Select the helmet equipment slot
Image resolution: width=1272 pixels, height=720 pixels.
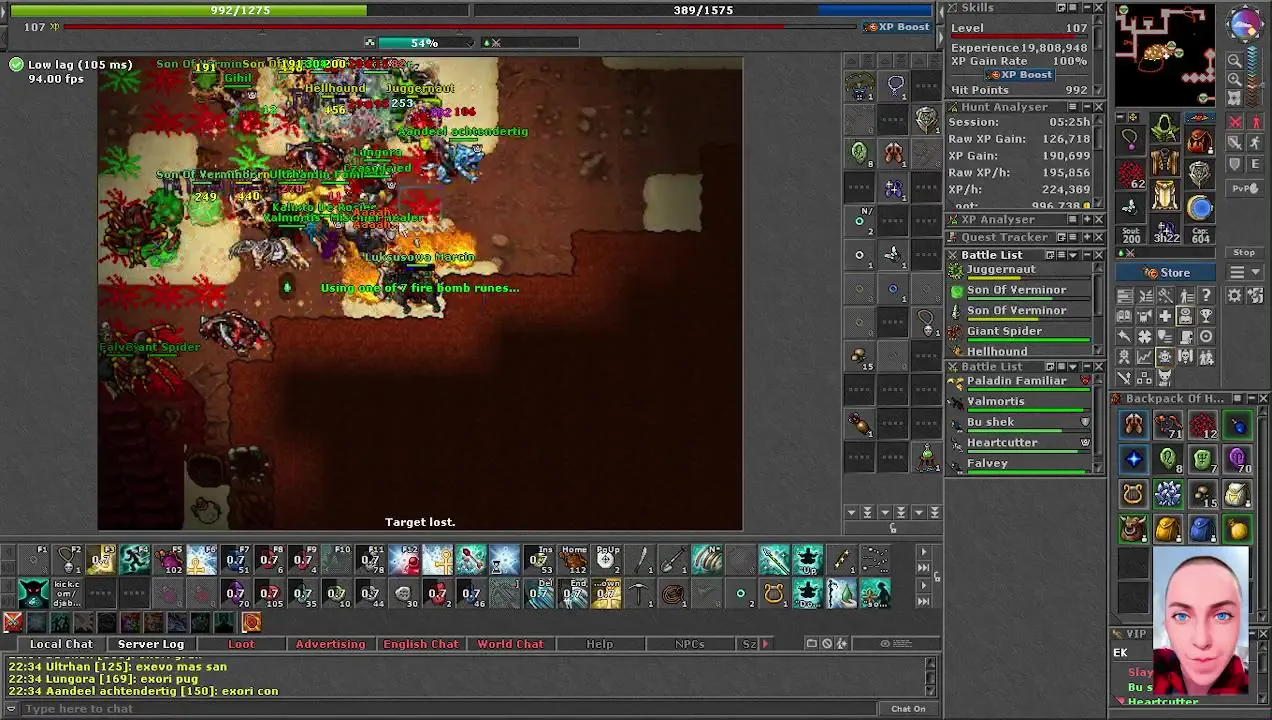[x=1165, y=127]
